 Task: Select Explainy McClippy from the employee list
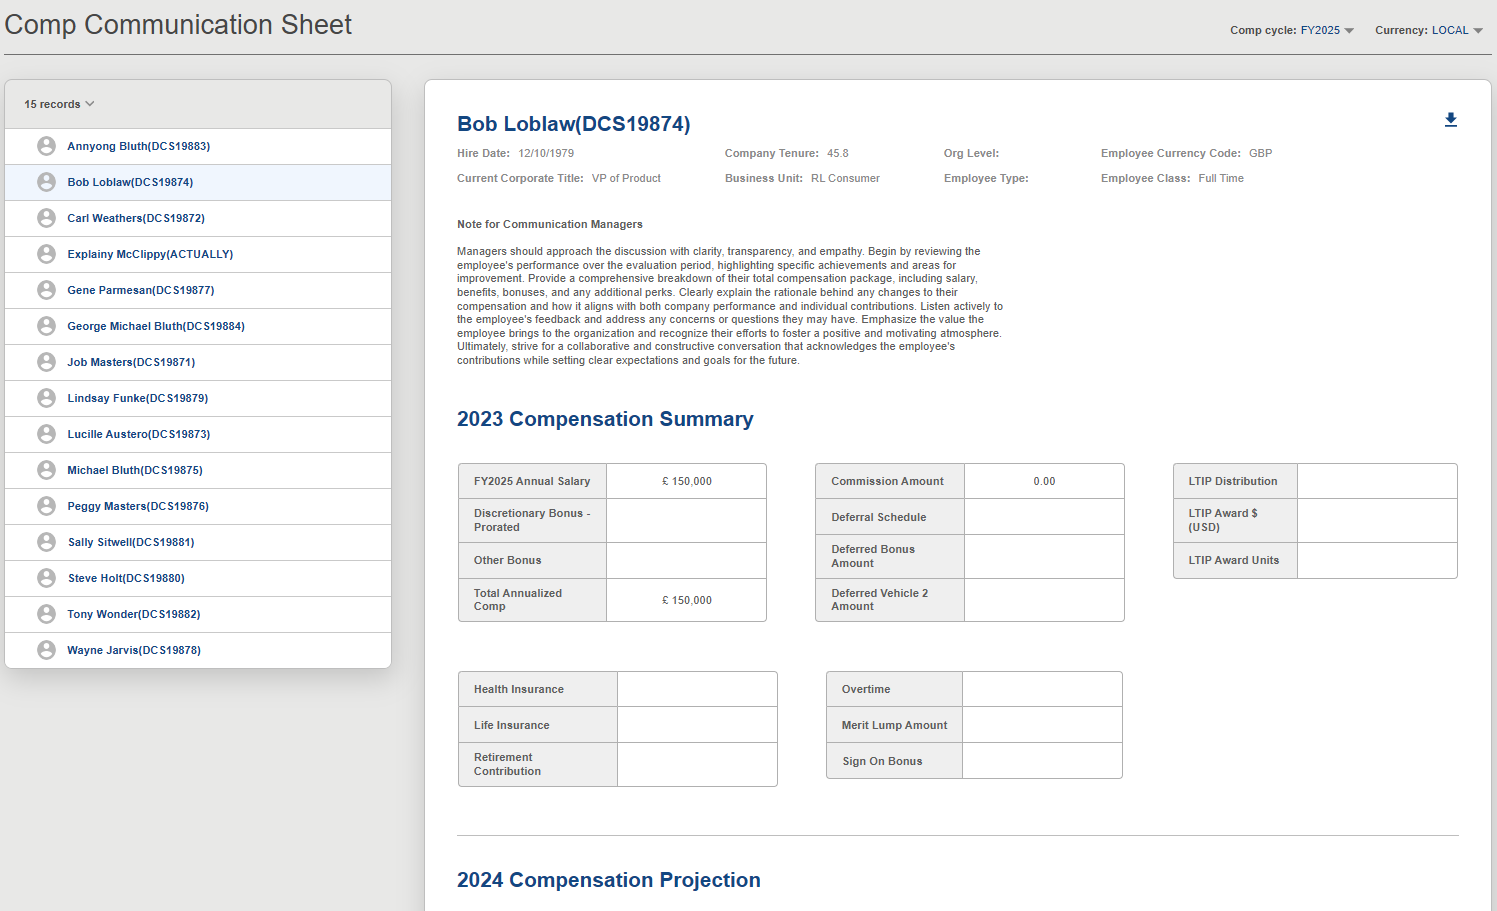(150, 253)
